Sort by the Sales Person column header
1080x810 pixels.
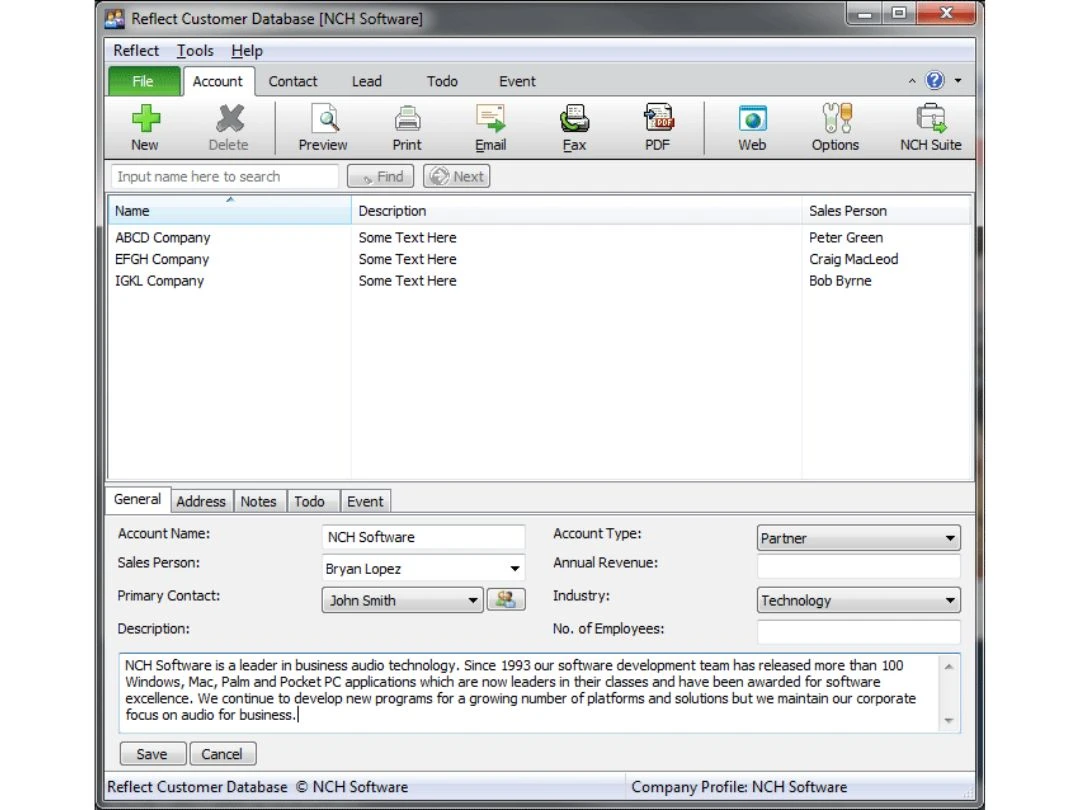click(886, 211)
